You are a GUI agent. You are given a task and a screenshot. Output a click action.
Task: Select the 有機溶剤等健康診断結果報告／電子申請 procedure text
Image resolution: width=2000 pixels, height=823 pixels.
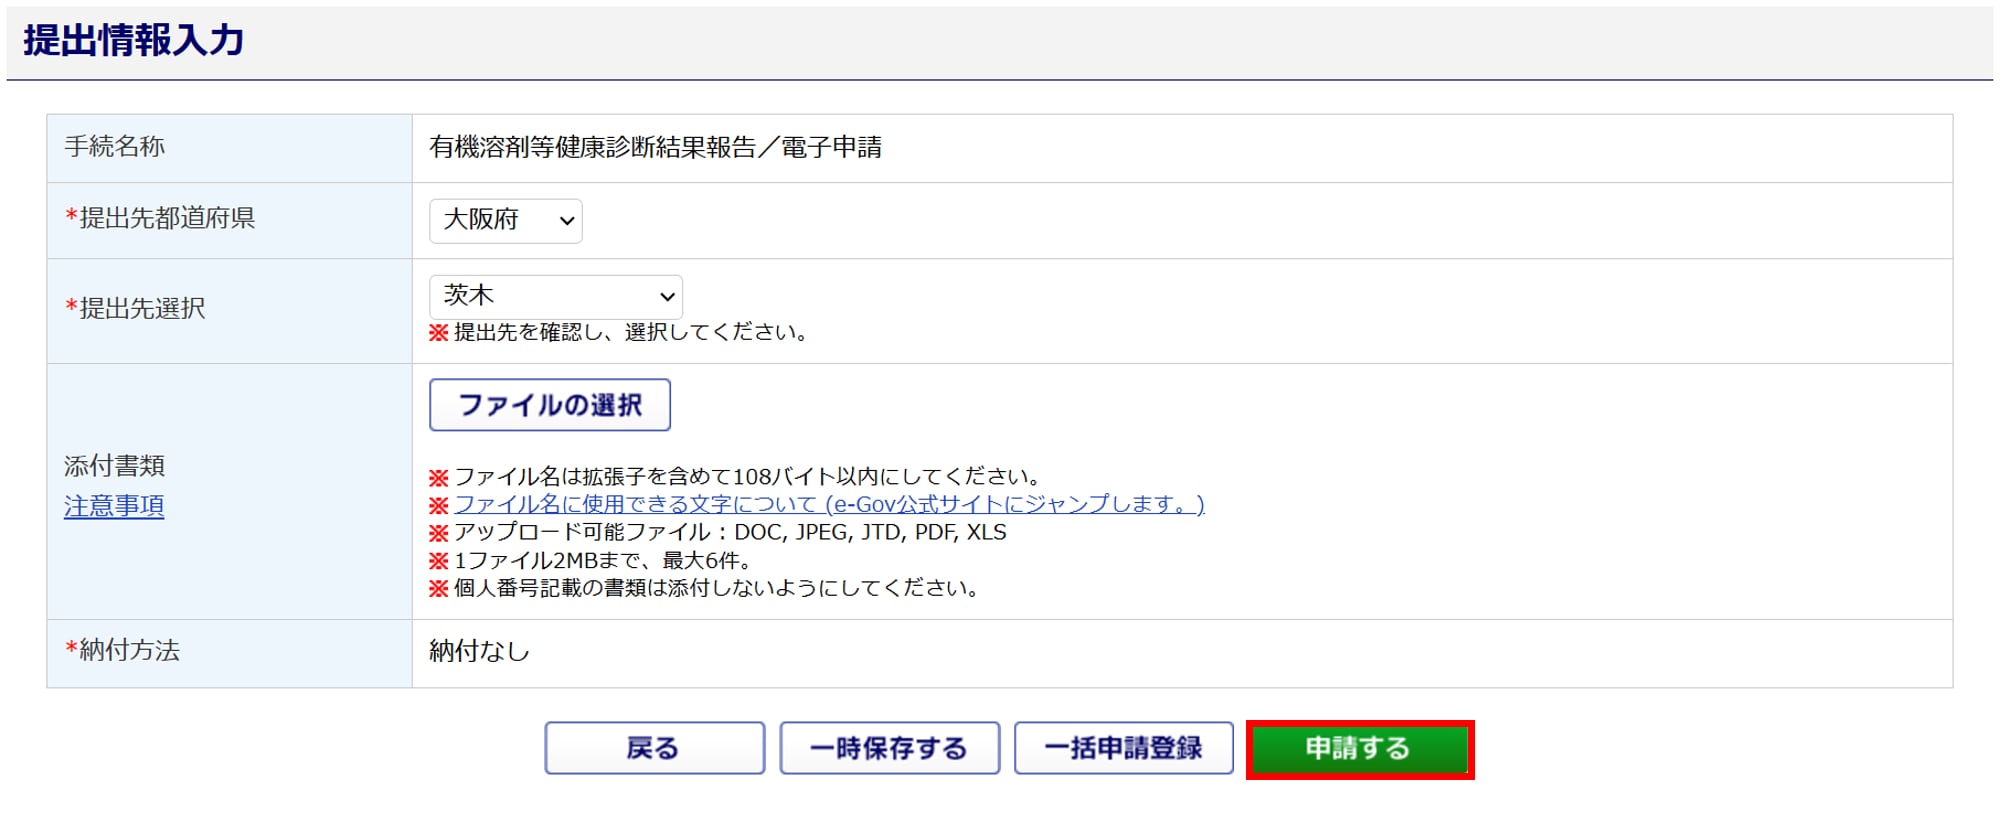(x=656, y=148)
